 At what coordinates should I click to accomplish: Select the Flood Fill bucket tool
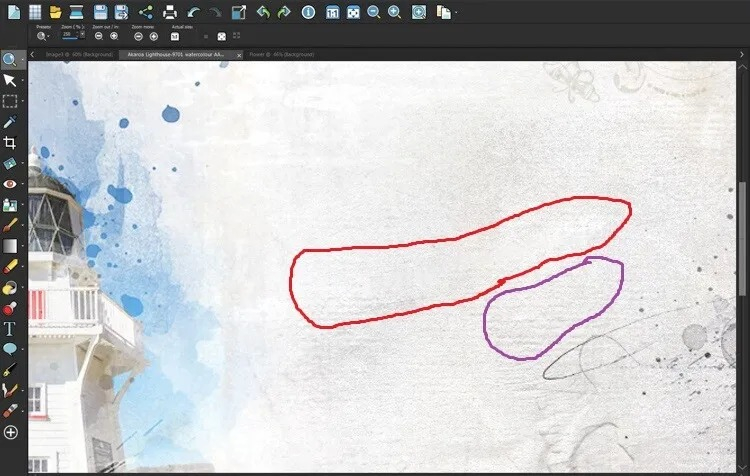pyautogui.click(x=10, y=288)
